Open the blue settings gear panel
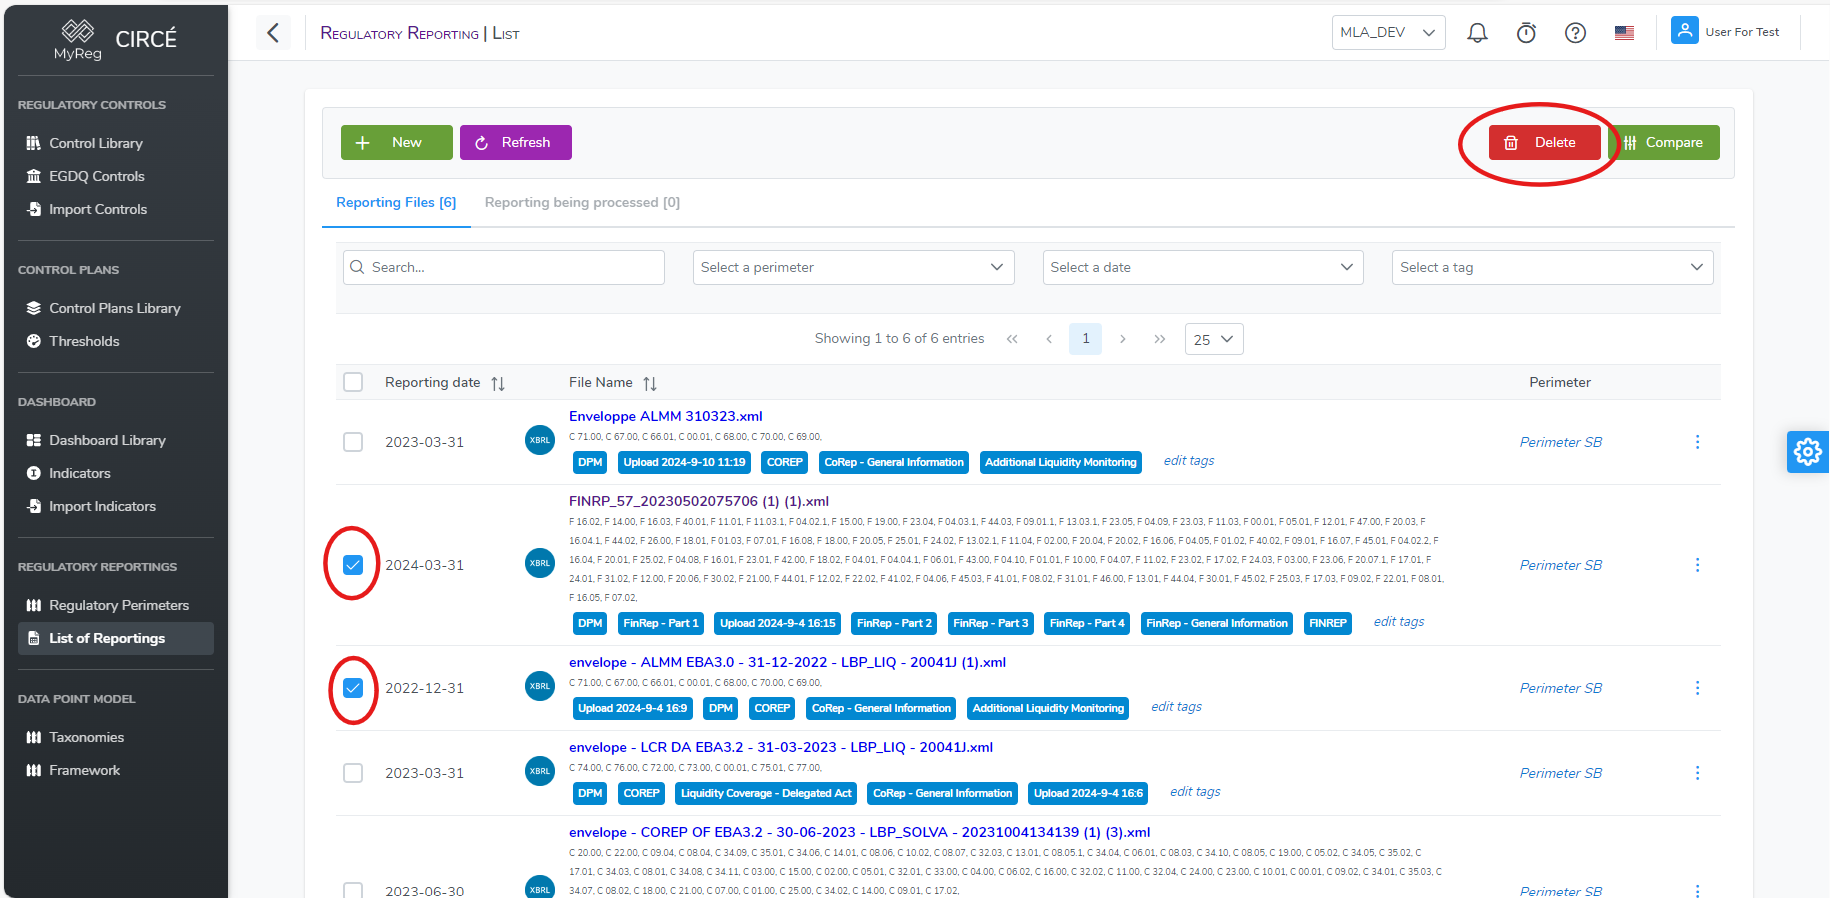 pyautogui.click(x=1807, y=452)
